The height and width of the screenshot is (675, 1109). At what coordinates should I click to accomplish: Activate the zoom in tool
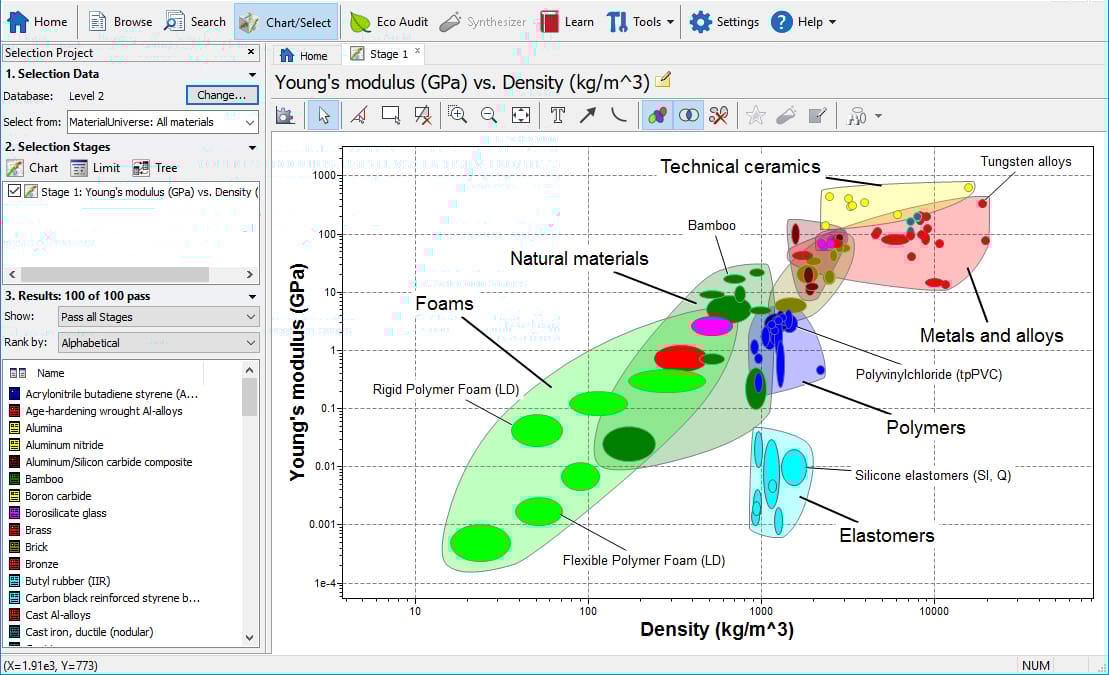[458, 115]
